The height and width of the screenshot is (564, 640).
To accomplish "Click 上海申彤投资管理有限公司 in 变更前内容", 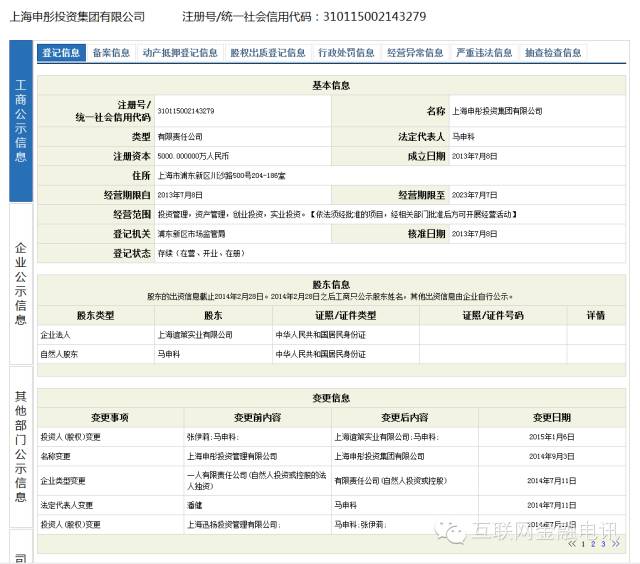I will pyautogui.click(x=232, y=456).
